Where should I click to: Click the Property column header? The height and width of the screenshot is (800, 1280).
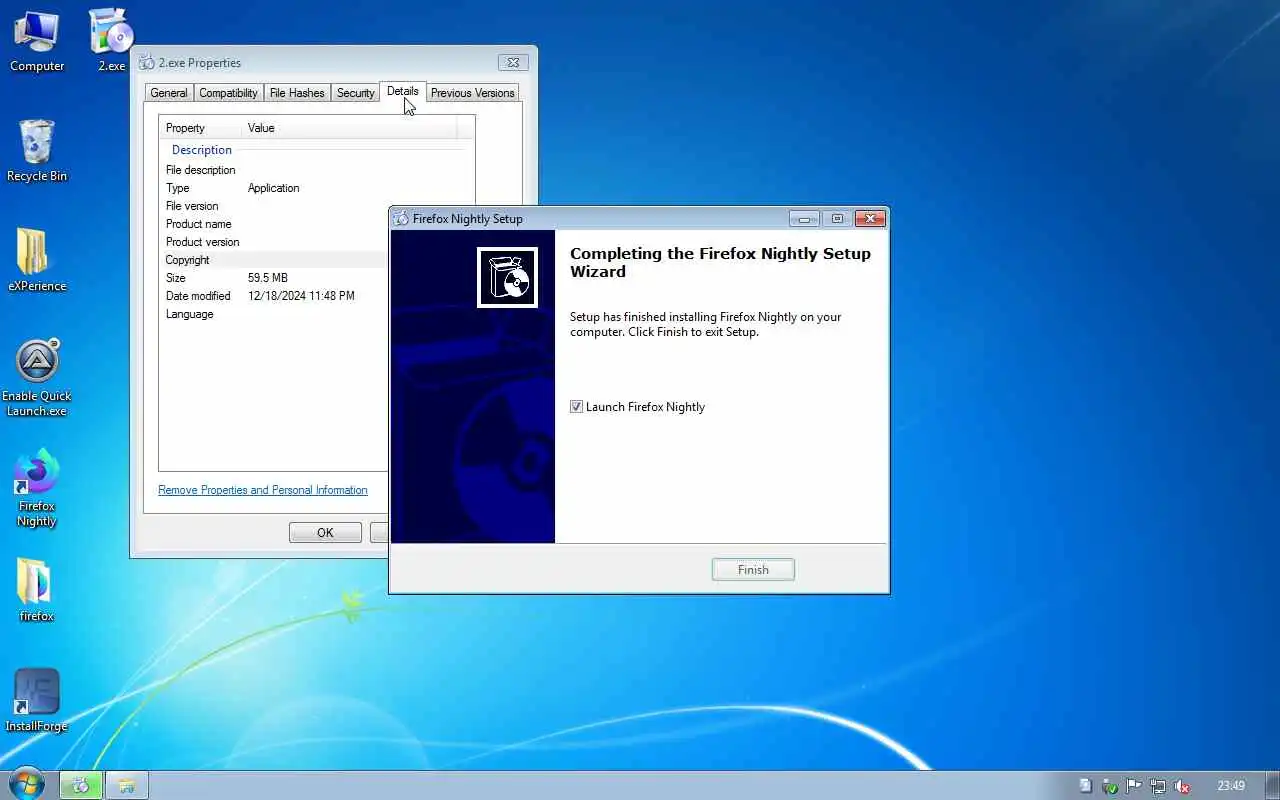[201, 128]
